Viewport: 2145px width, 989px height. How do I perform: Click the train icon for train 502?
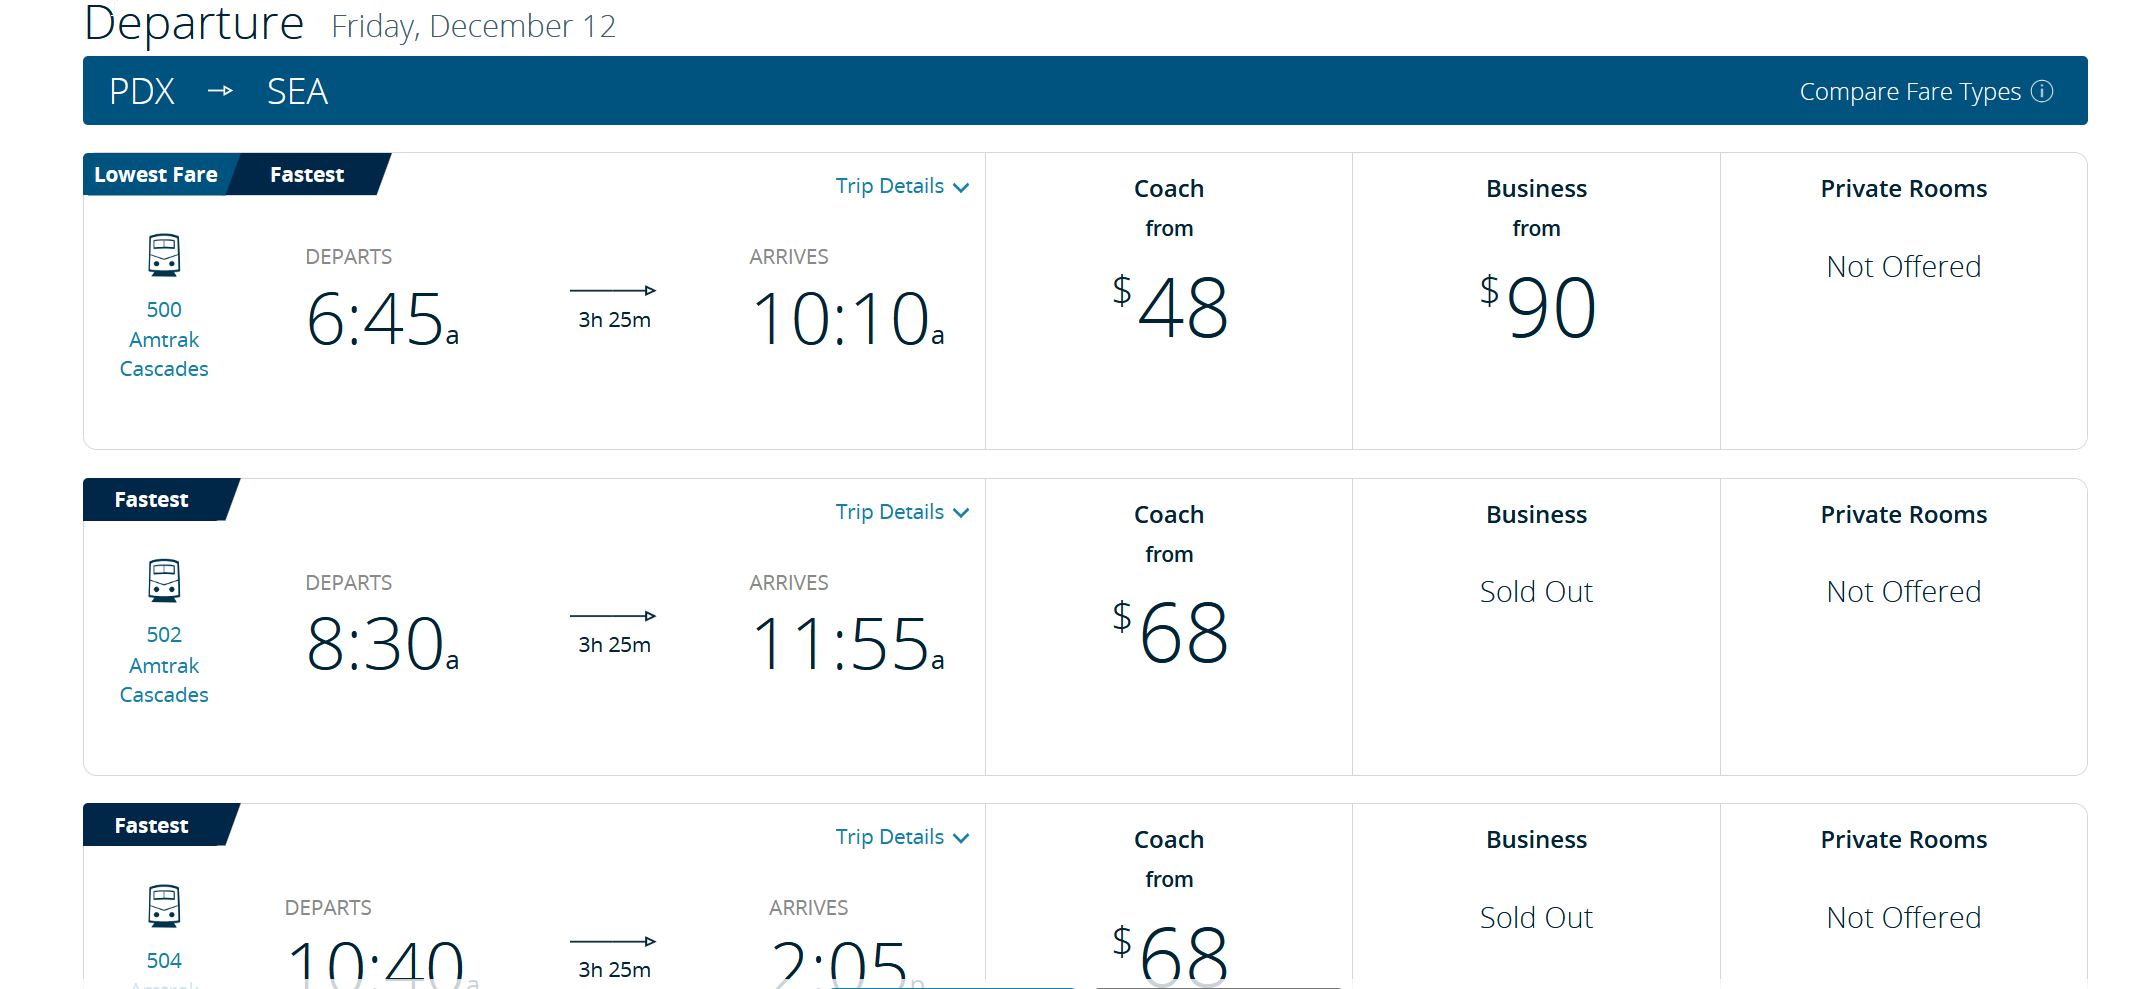point(164,580)
